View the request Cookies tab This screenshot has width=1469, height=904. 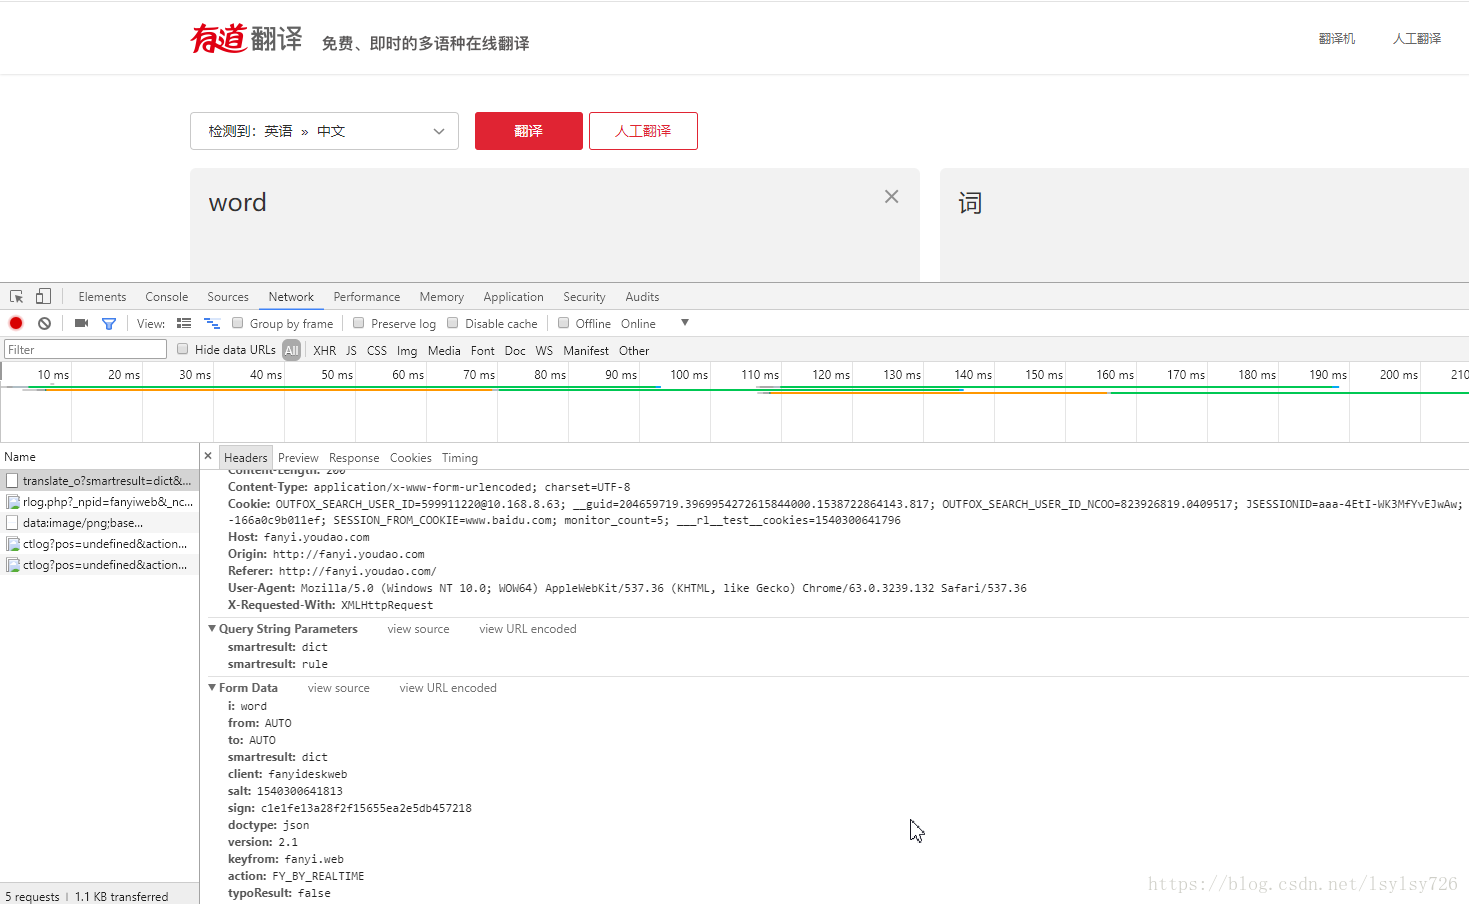click(x=411, y=458)
